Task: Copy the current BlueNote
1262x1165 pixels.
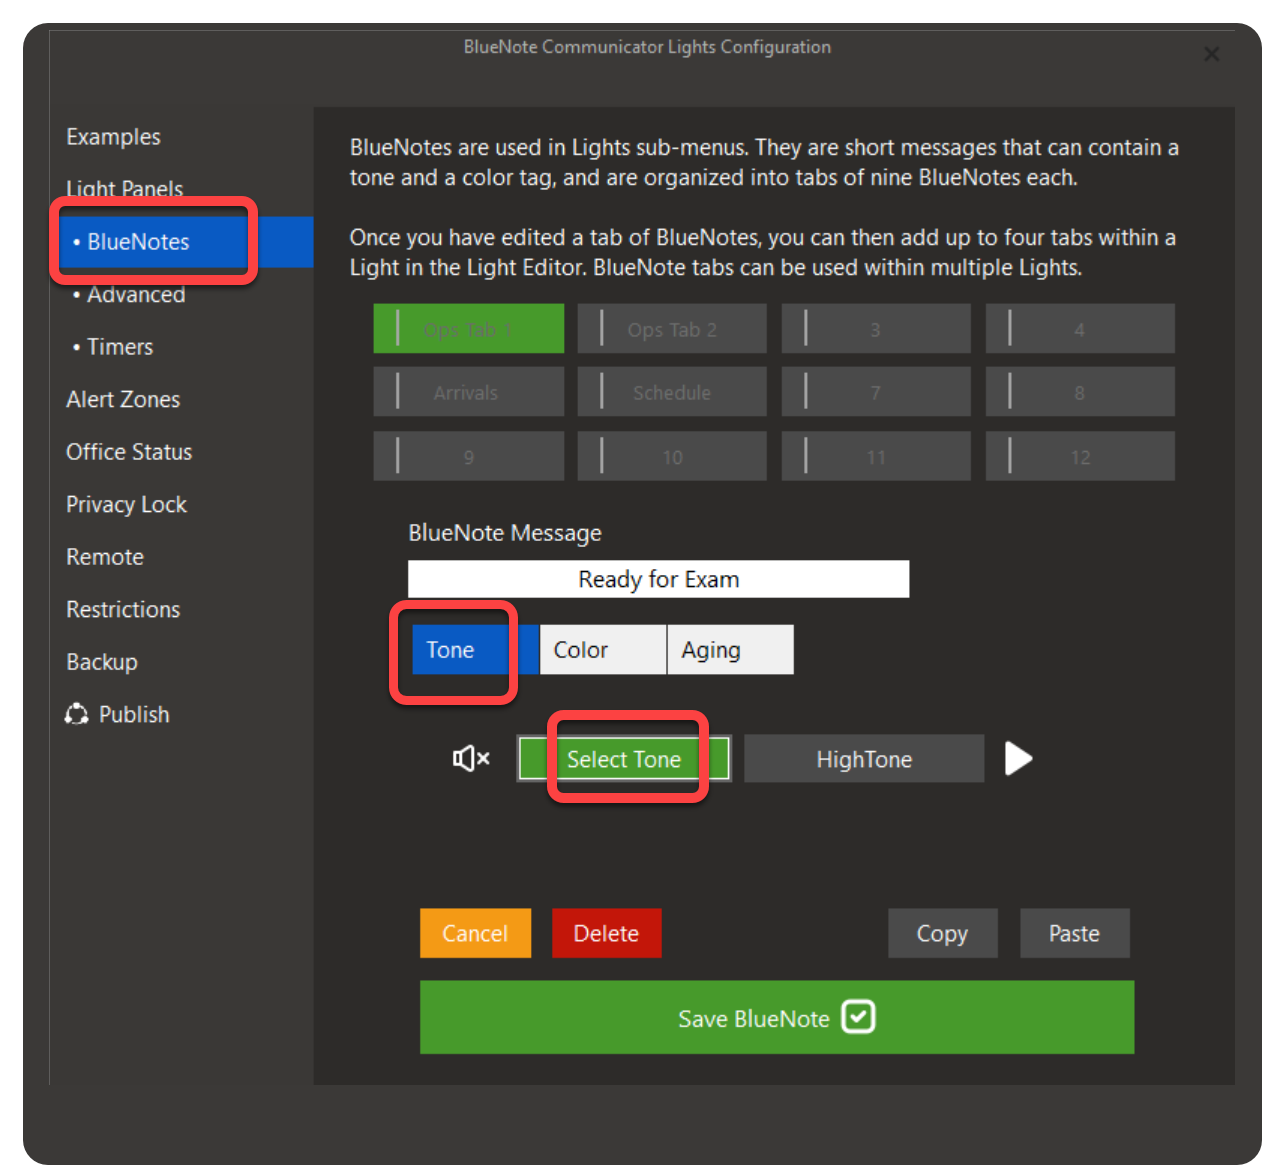Action: click(942, 933)
